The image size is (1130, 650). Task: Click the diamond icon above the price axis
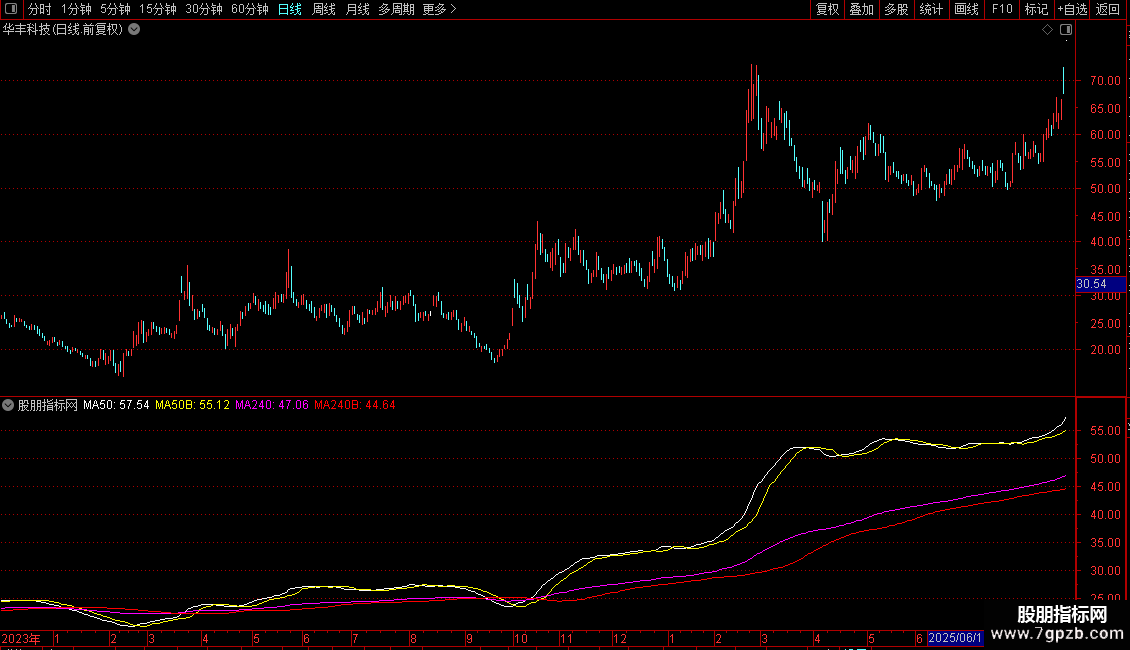click(1047, 30)
